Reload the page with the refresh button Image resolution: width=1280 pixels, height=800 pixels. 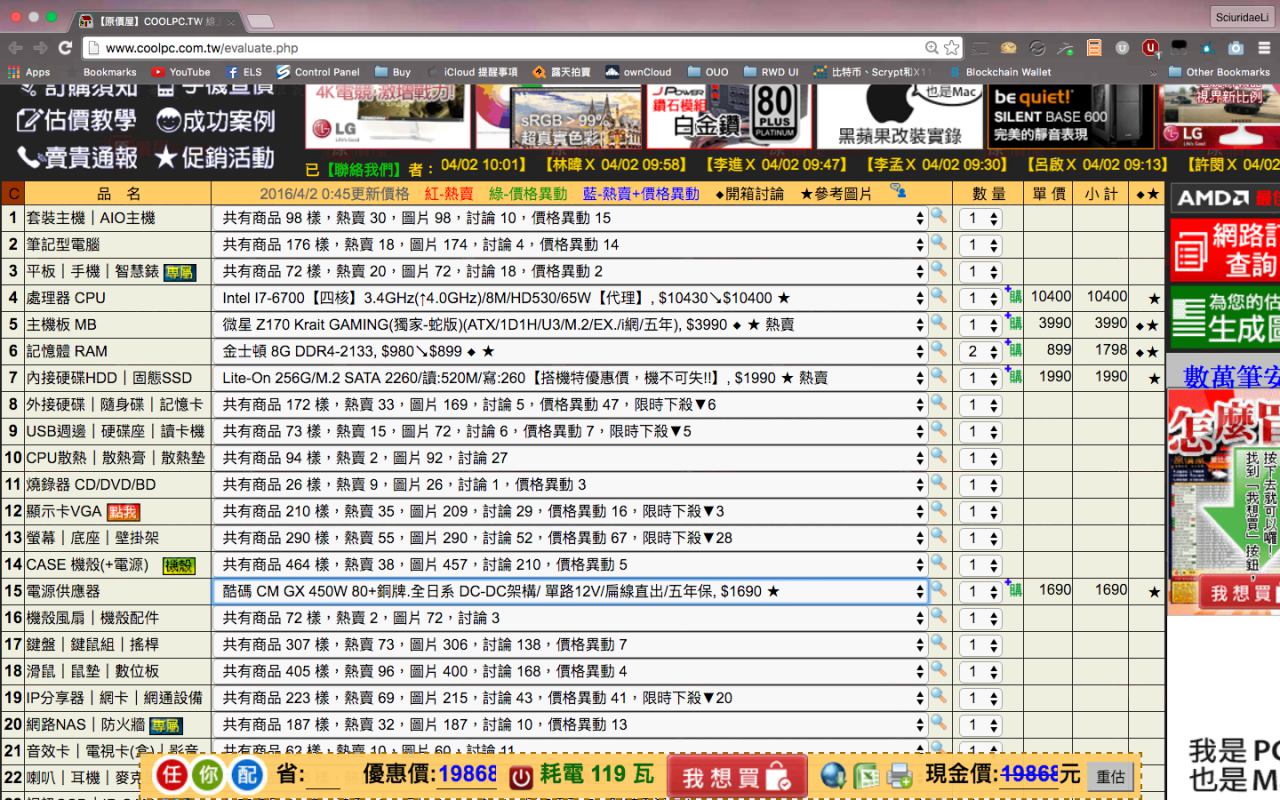pos(65,48)
